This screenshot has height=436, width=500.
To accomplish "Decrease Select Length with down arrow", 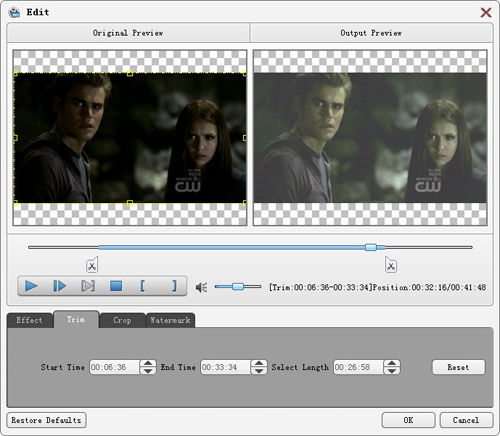I will pos(392,371).
